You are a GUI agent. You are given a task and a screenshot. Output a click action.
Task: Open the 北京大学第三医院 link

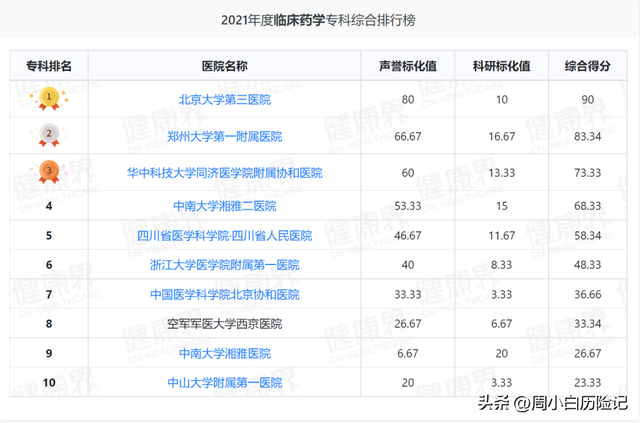point(224,100)
